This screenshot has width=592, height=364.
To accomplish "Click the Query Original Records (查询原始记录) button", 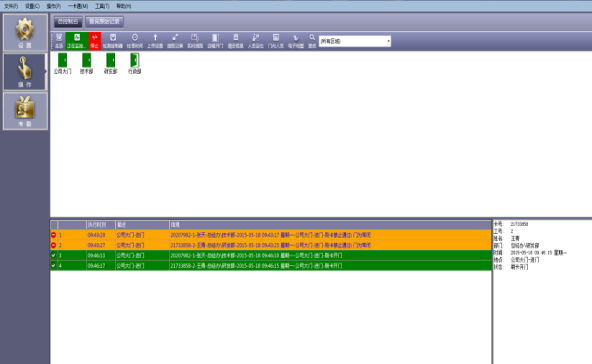I will point(104,22).
